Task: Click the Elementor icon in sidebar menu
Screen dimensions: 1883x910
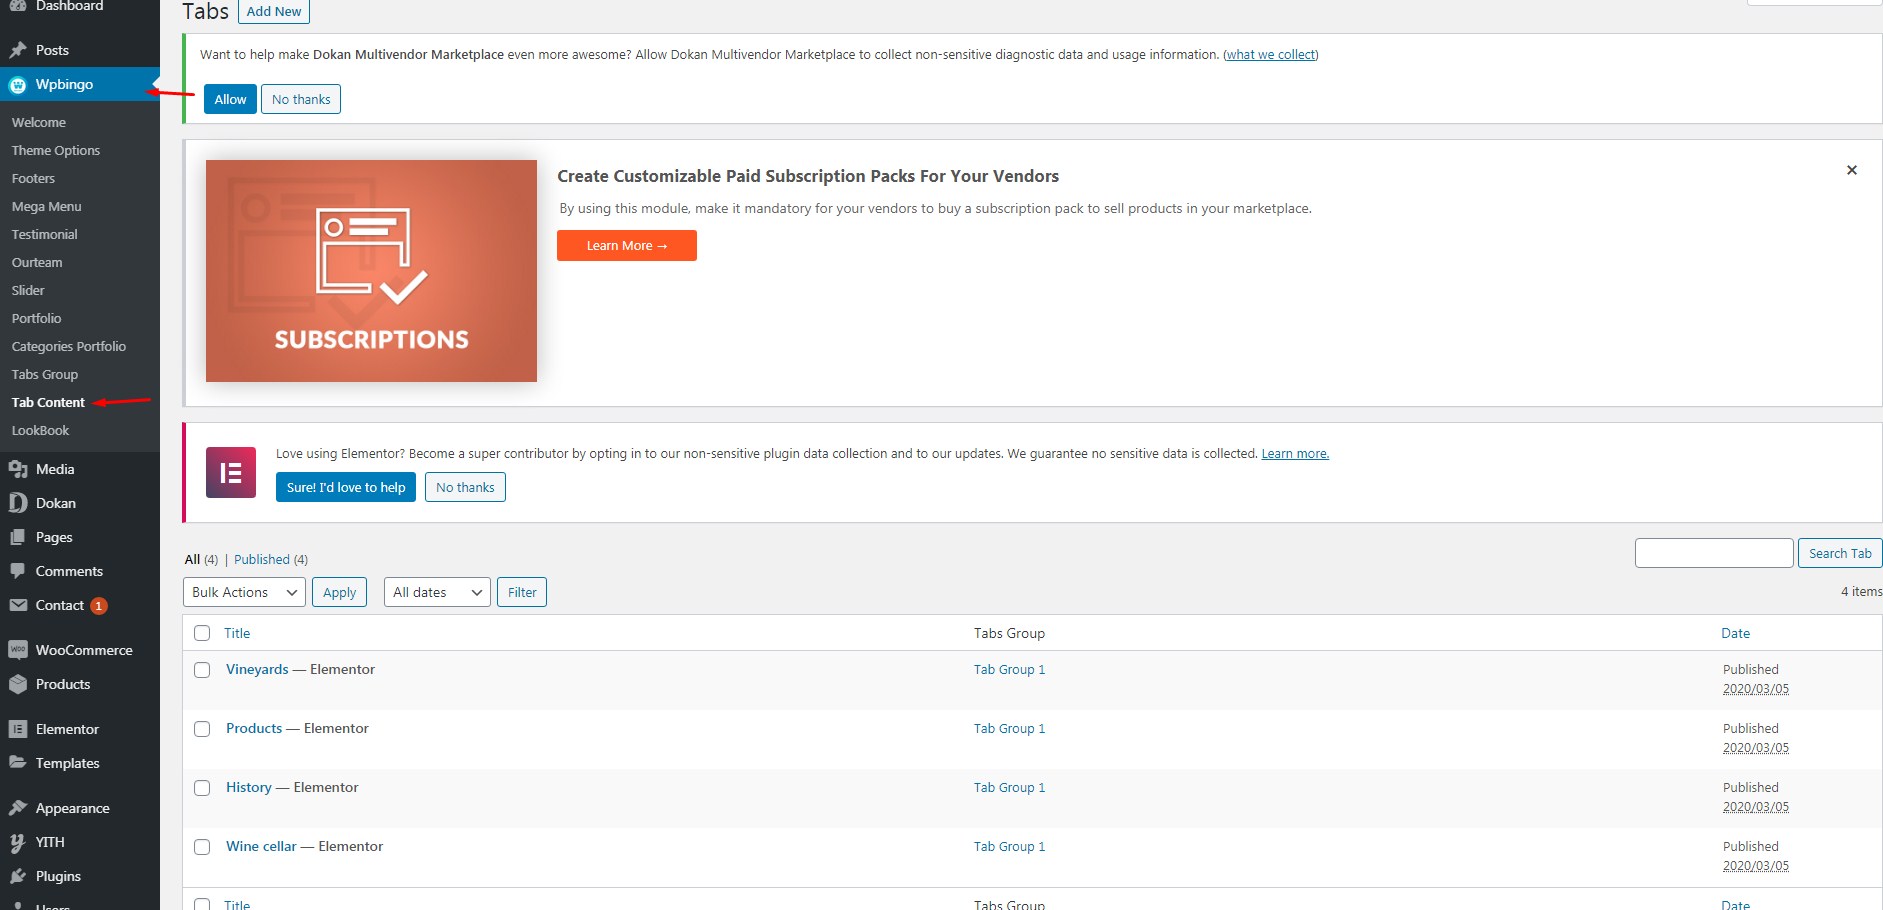Action: click(x=18, y=729)
